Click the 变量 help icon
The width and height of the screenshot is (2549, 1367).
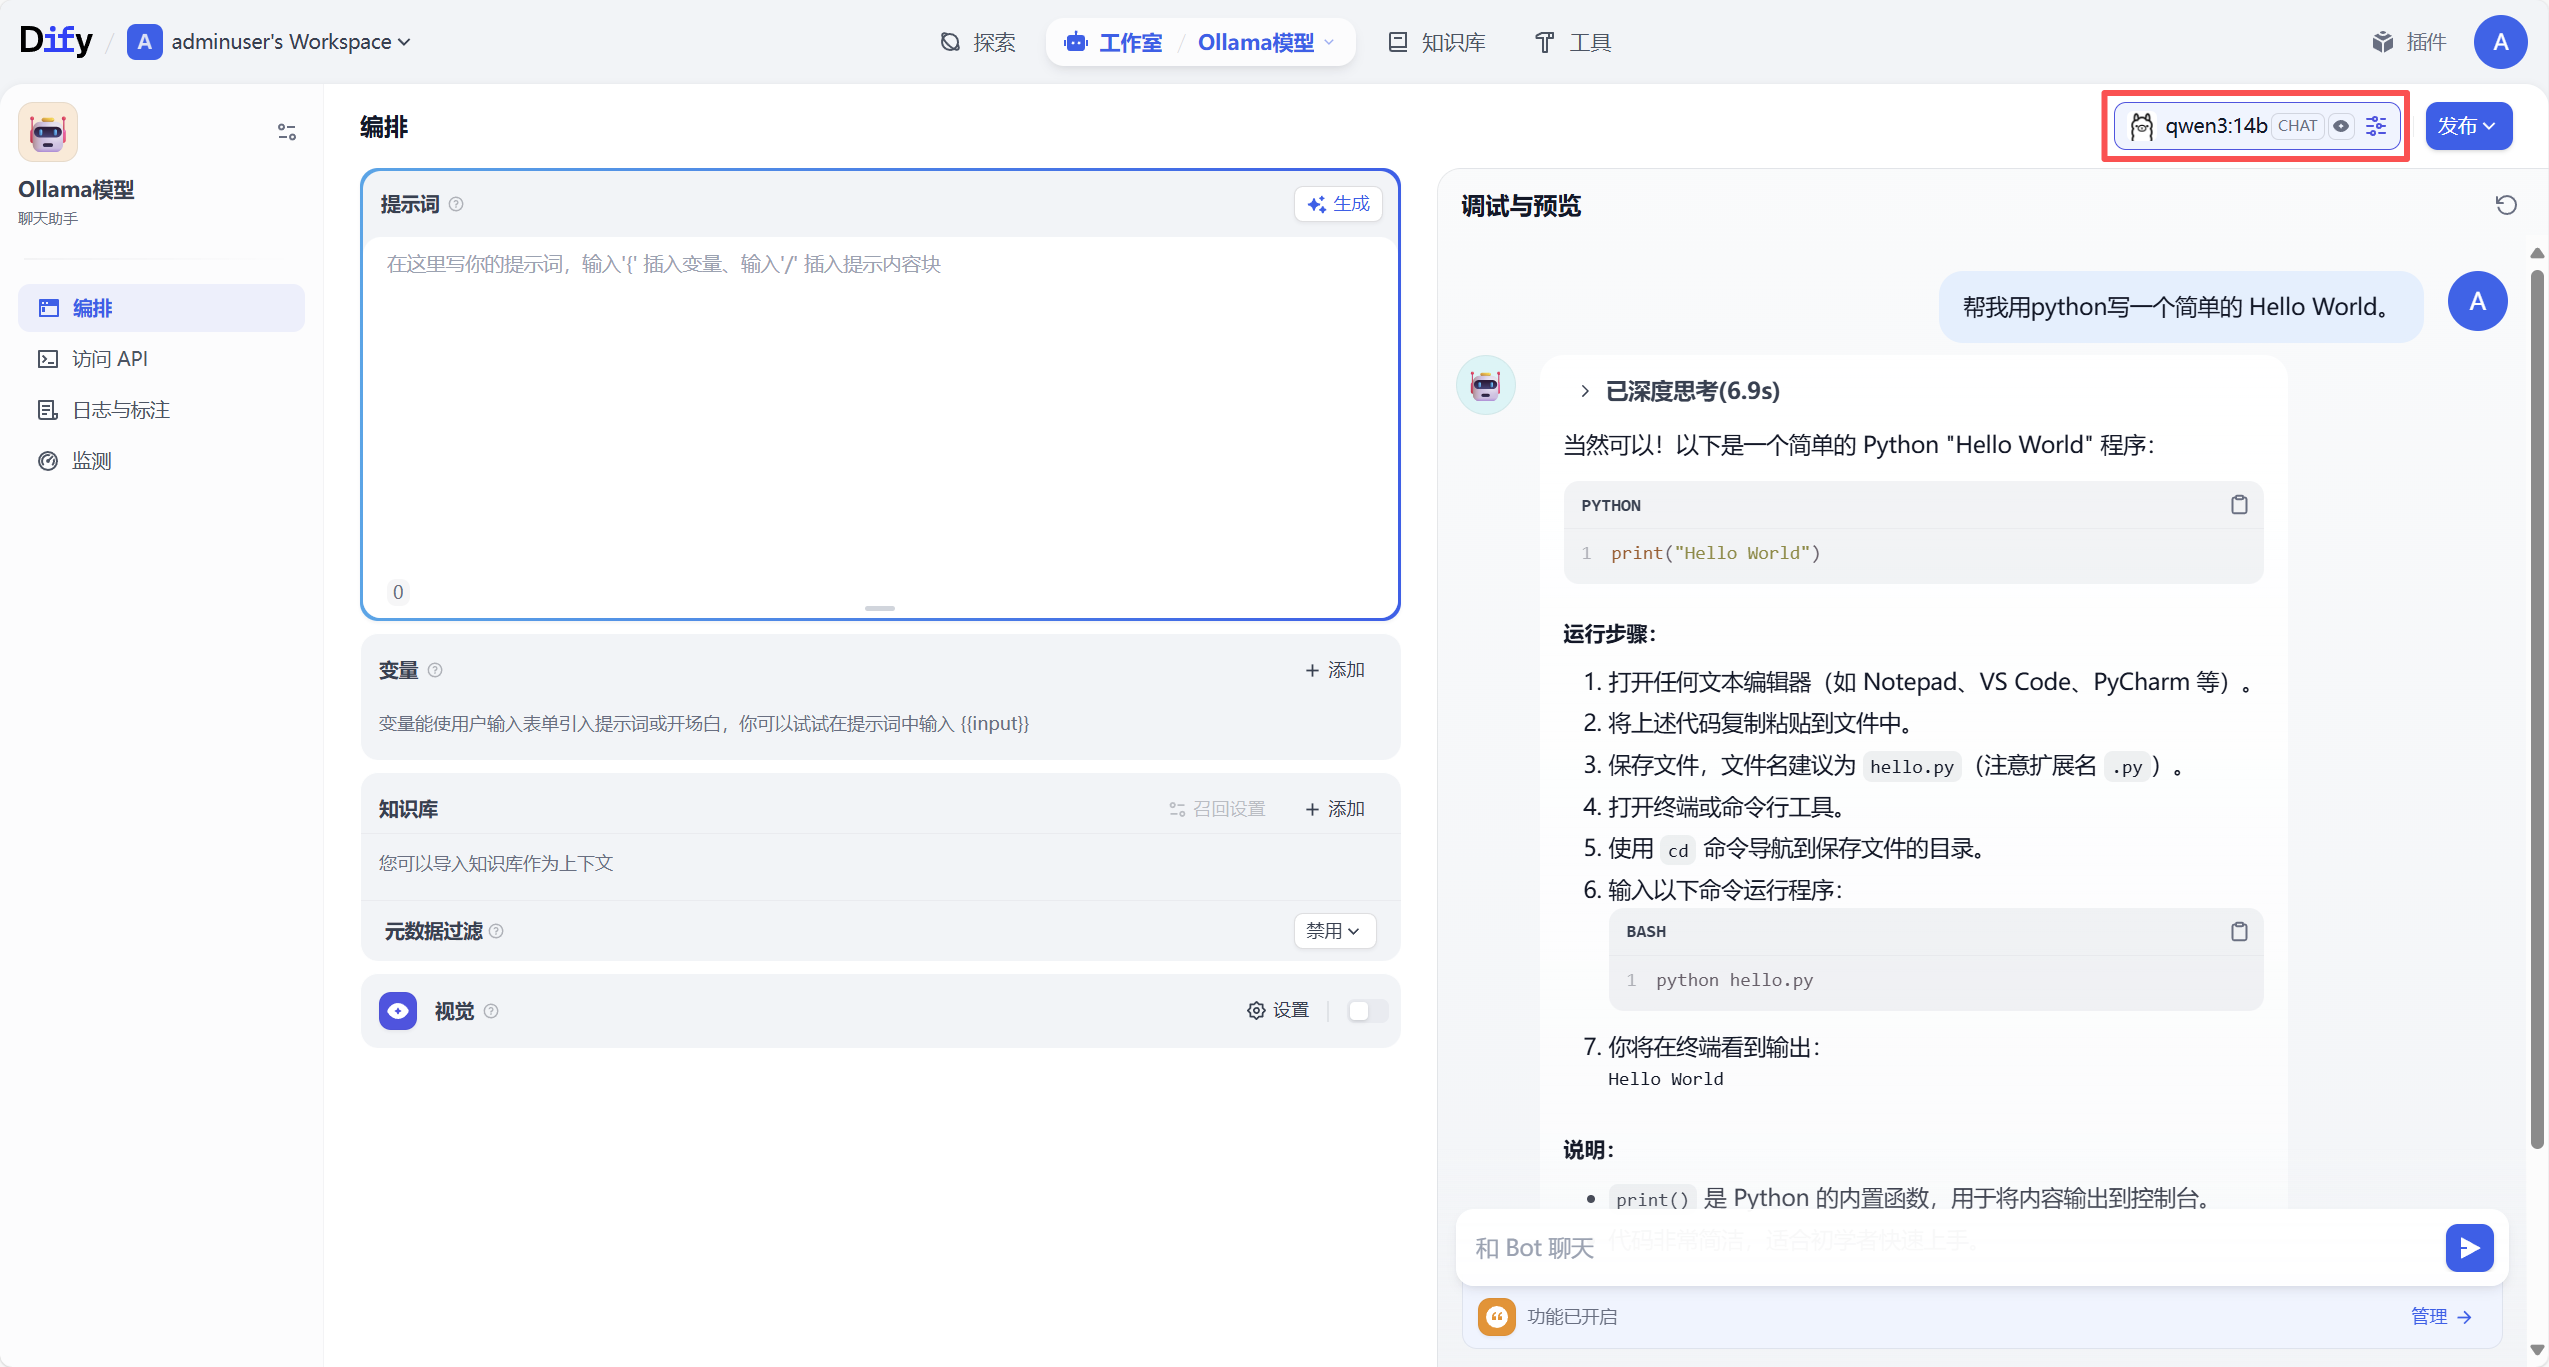coord(435,670)
